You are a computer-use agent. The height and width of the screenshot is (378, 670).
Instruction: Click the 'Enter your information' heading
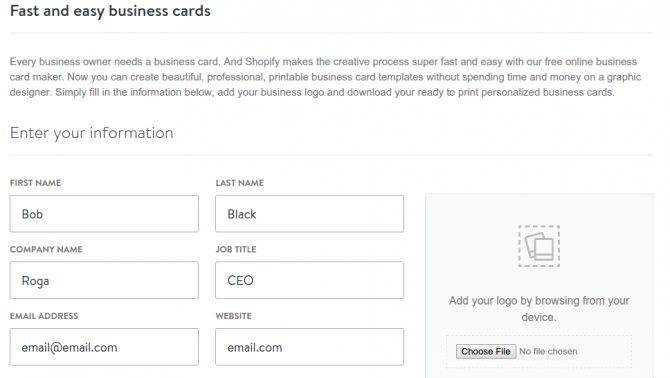(x=92, y=133)
